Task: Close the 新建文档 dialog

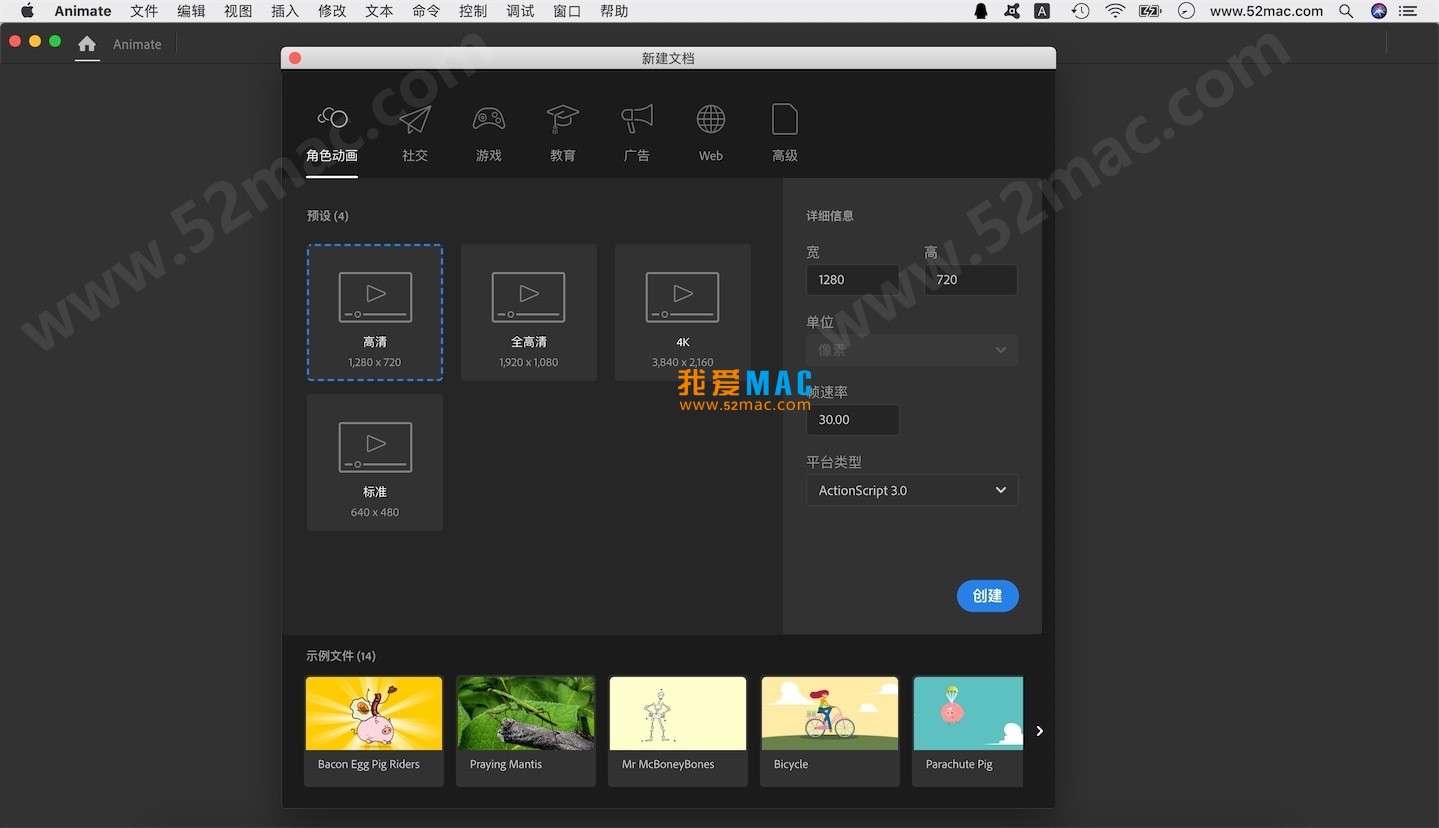Action: [295, 58]
